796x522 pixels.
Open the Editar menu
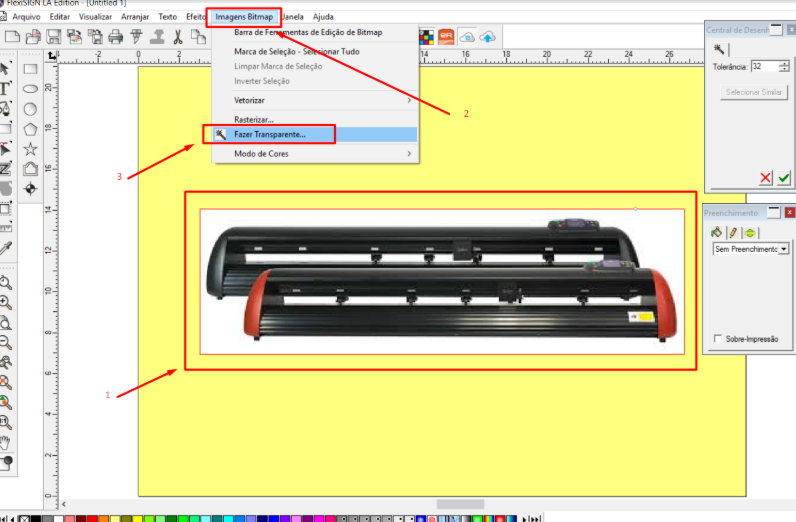coord(59,17)
